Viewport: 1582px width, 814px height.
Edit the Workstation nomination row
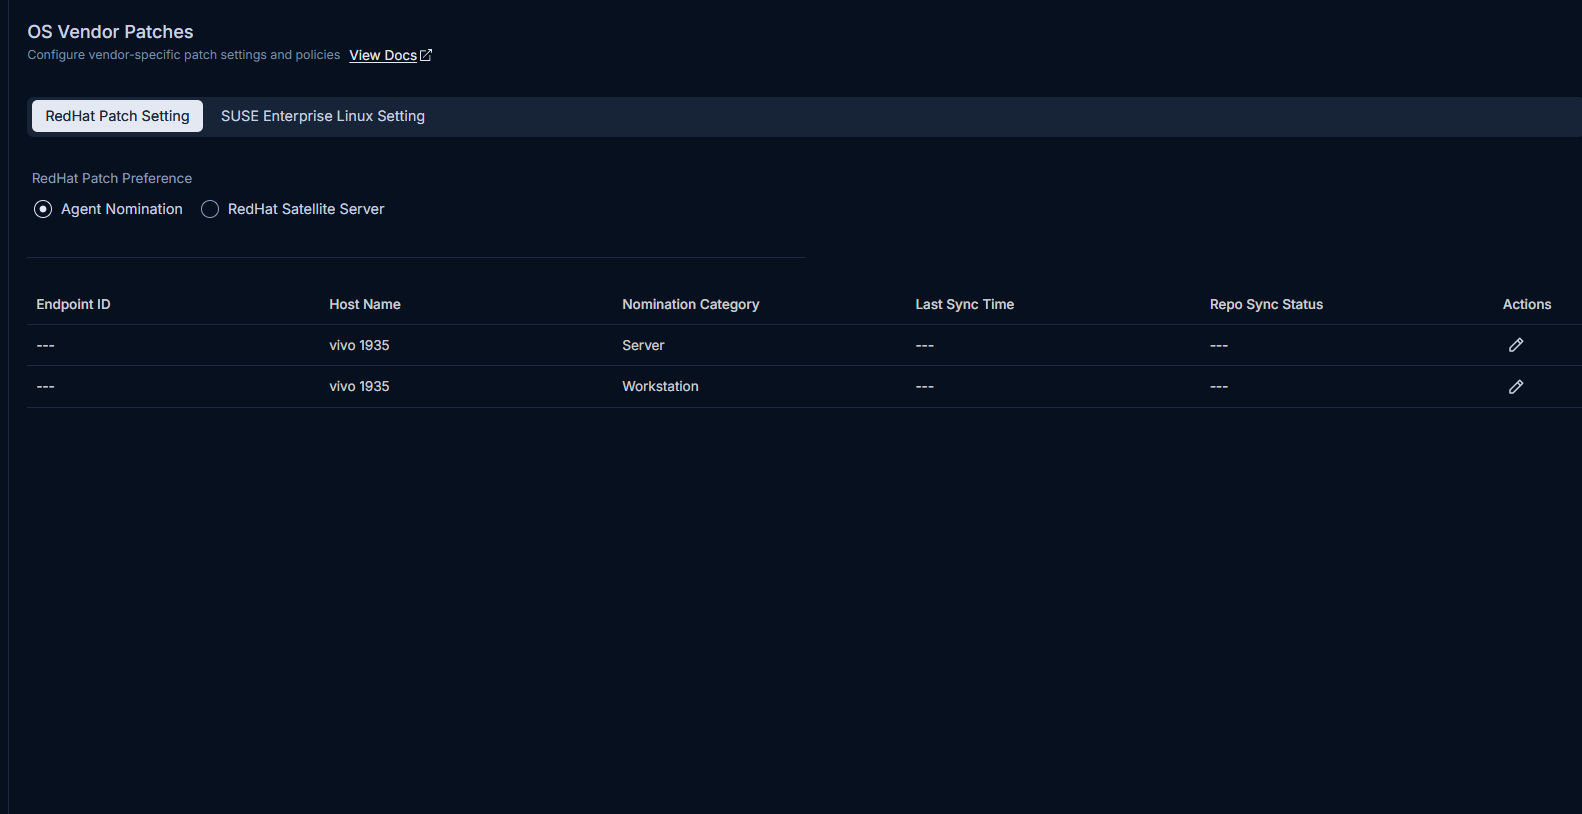tap(1516, 387)
